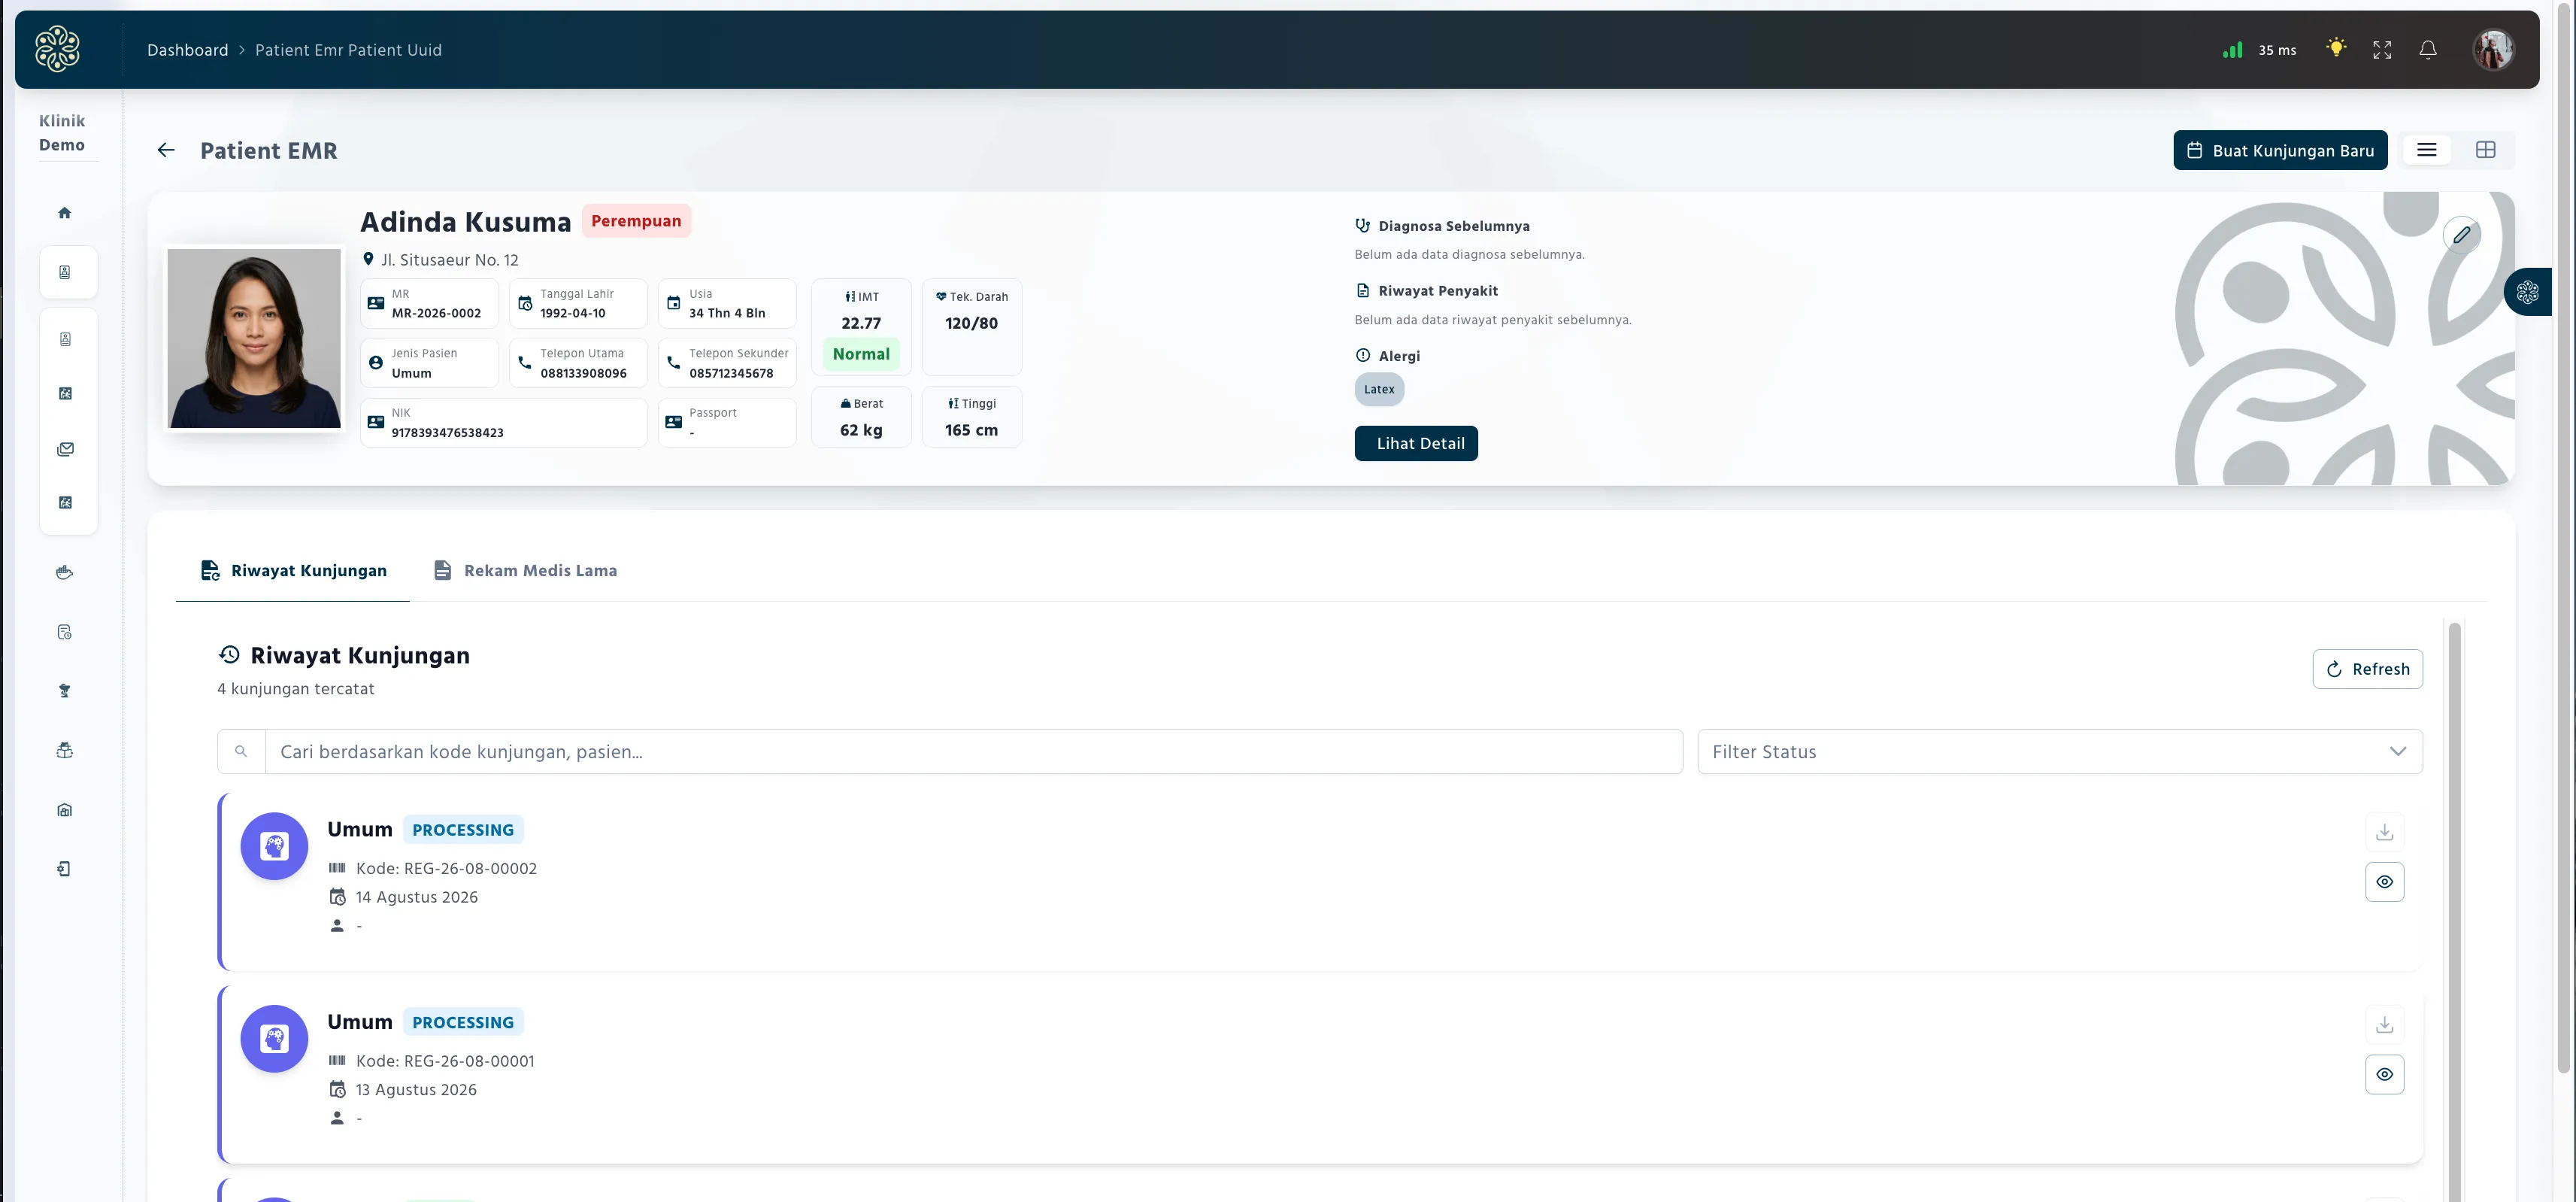Open the Filter Status dropdown
Image resolution: width=2576 pixels, height=1202 pixels.
pyautogui.click(x=2059, y=751)
